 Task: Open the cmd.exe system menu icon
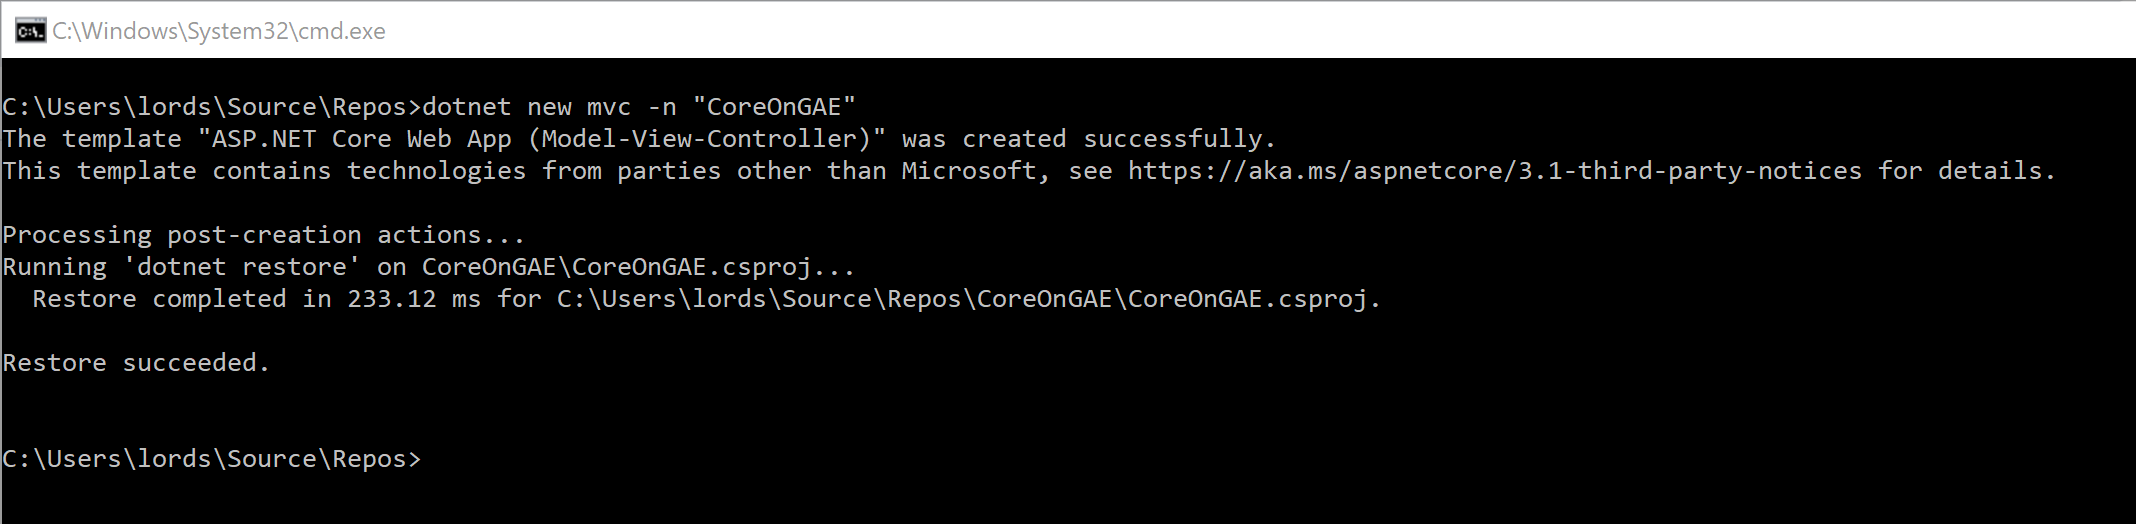tap(30, 31)
